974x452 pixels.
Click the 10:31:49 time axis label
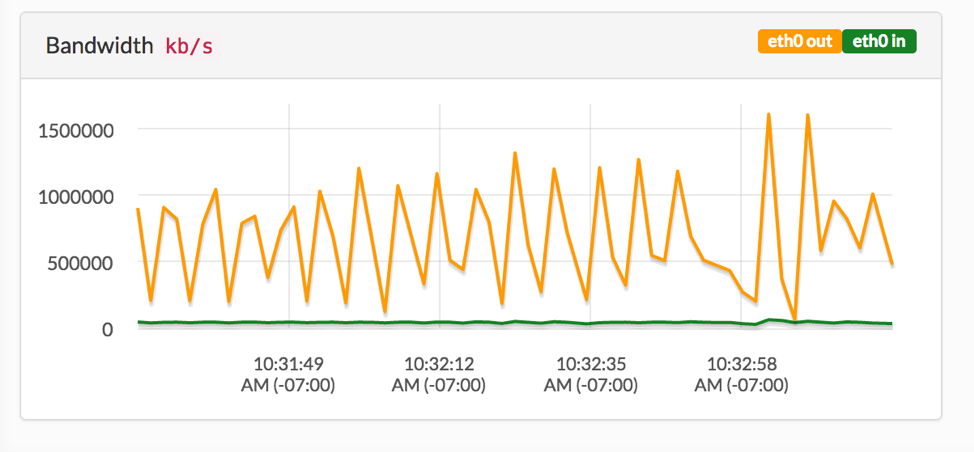[288, 374]
